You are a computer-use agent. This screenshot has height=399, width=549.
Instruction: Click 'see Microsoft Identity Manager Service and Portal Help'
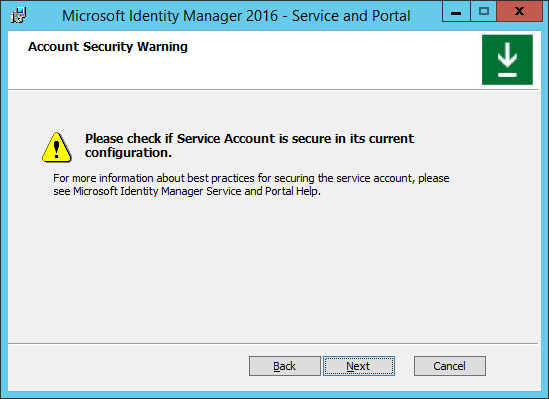pos(187,191)
